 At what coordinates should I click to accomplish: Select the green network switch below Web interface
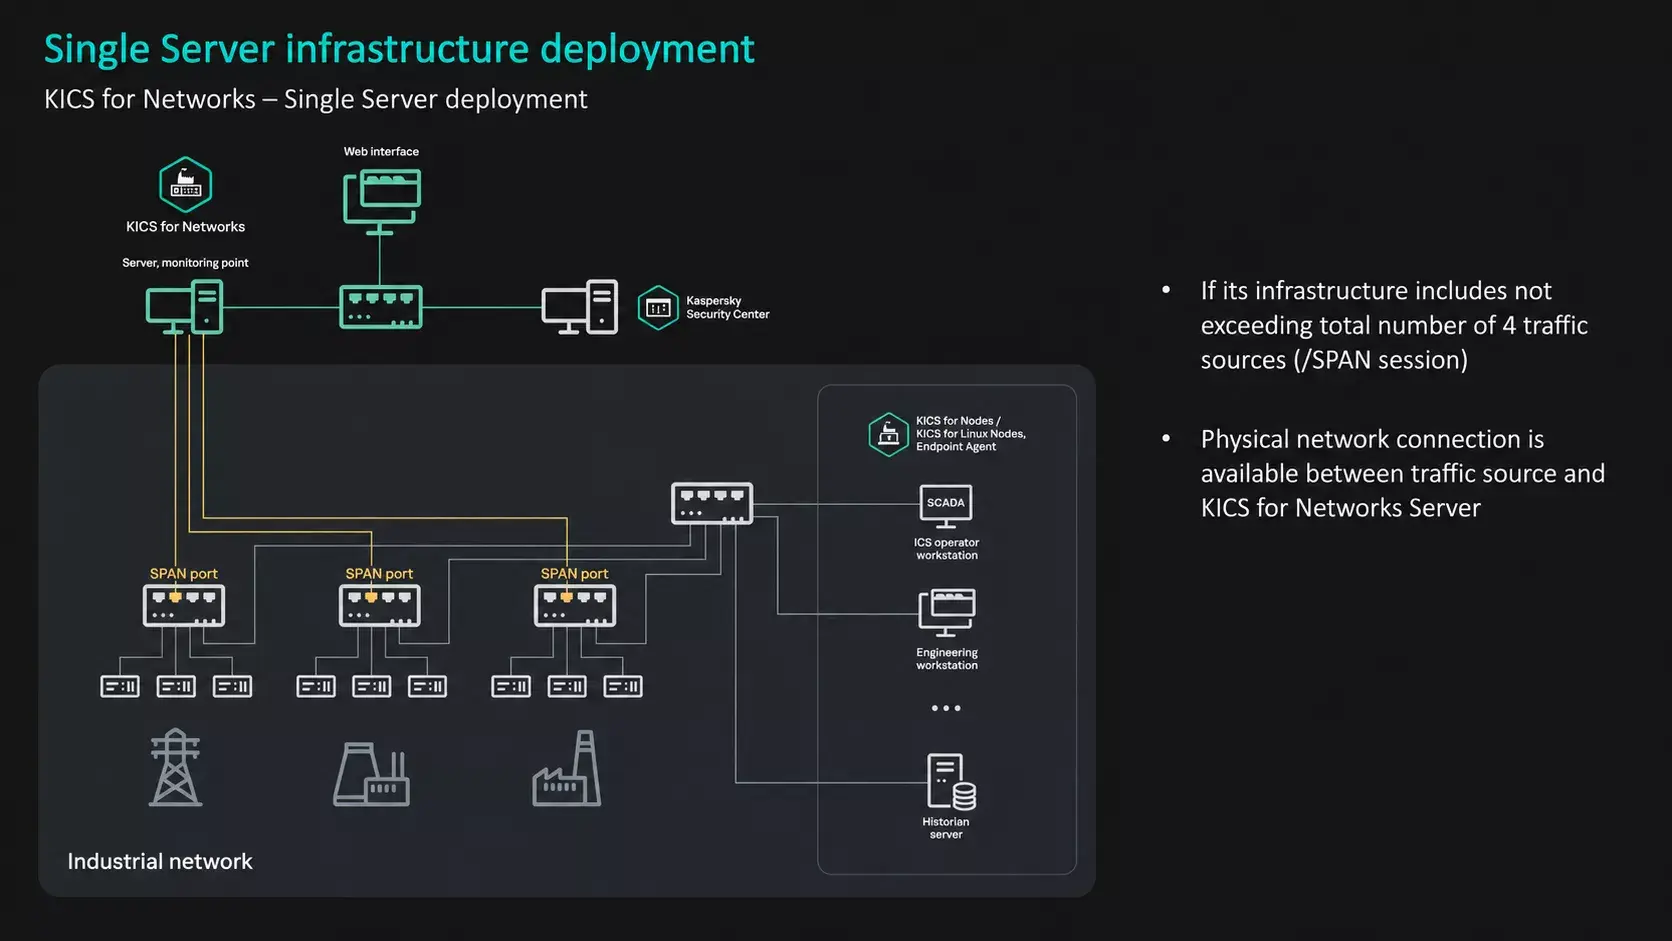[380, 307]
